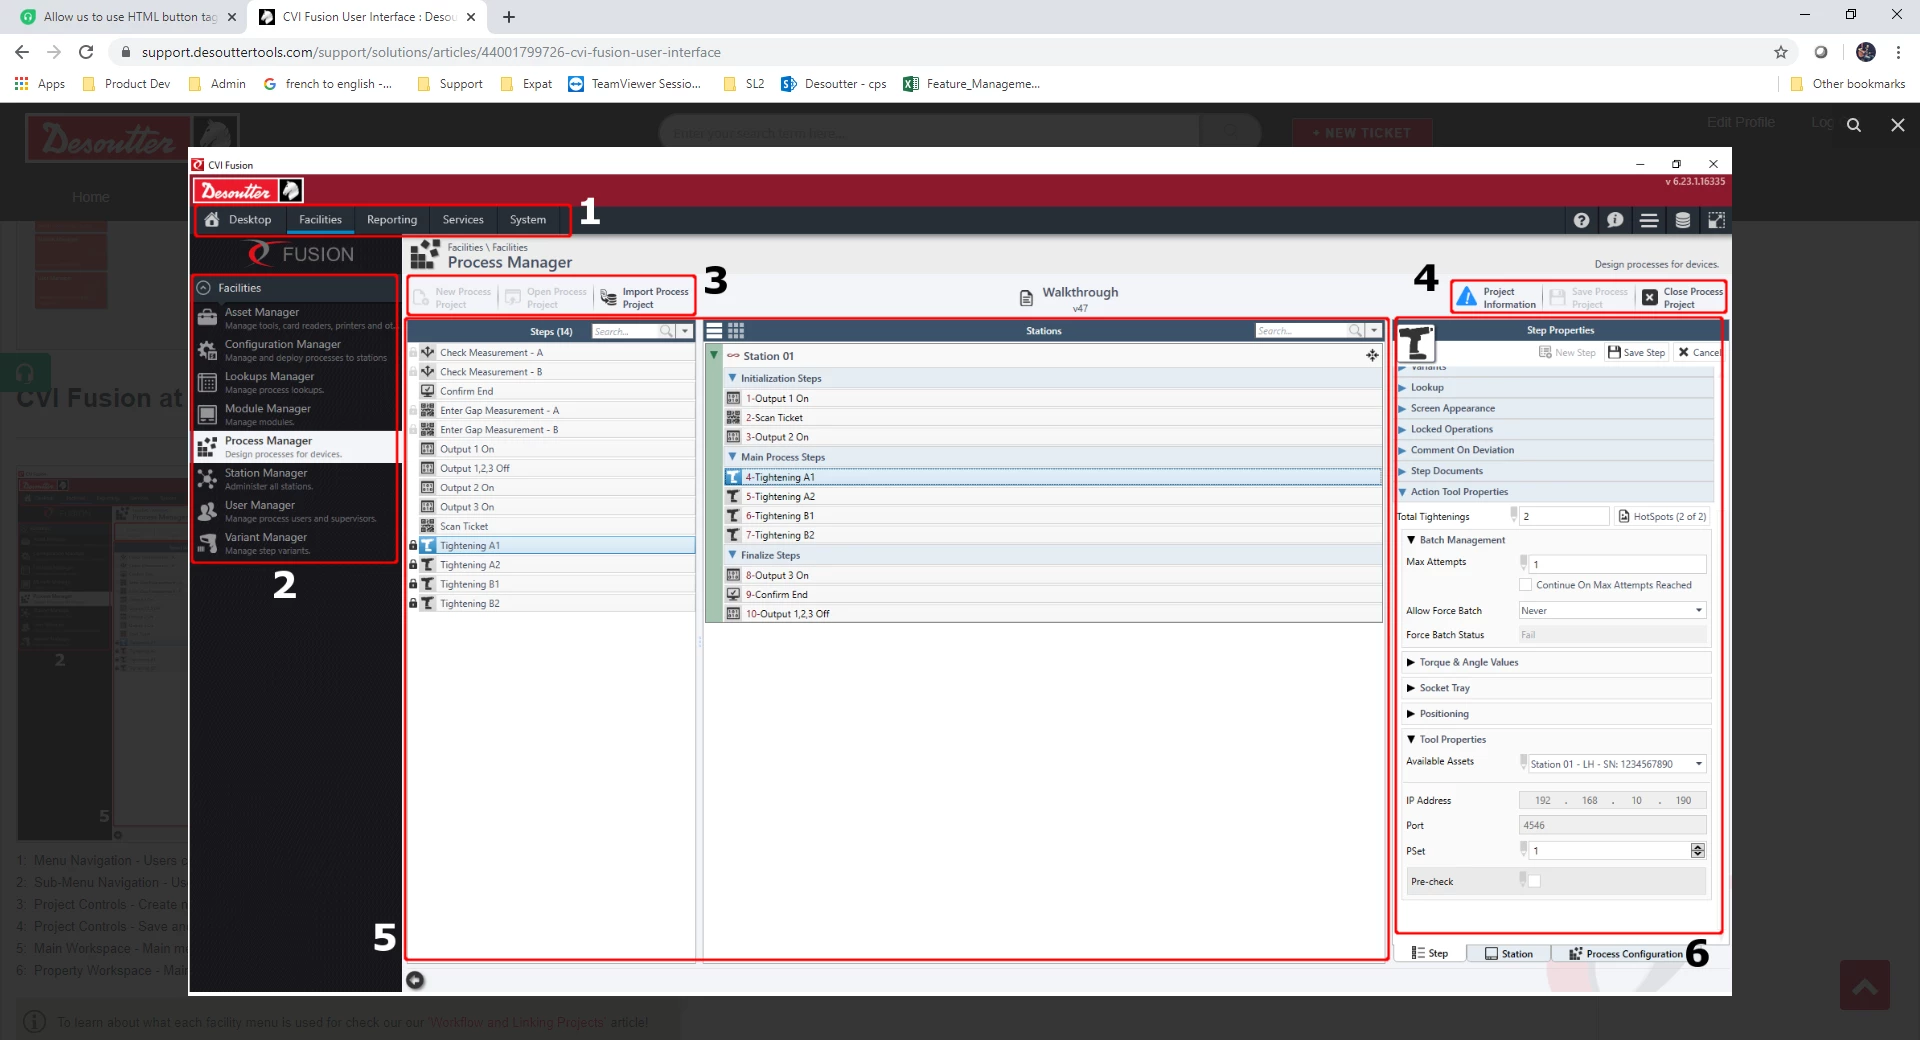
Task: Click the magnifier icon in Stations search box
Action: (1355, 331)
